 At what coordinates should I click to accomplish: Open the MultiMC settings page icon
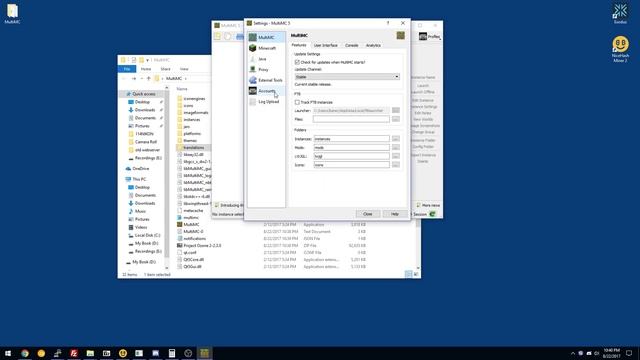253,38
